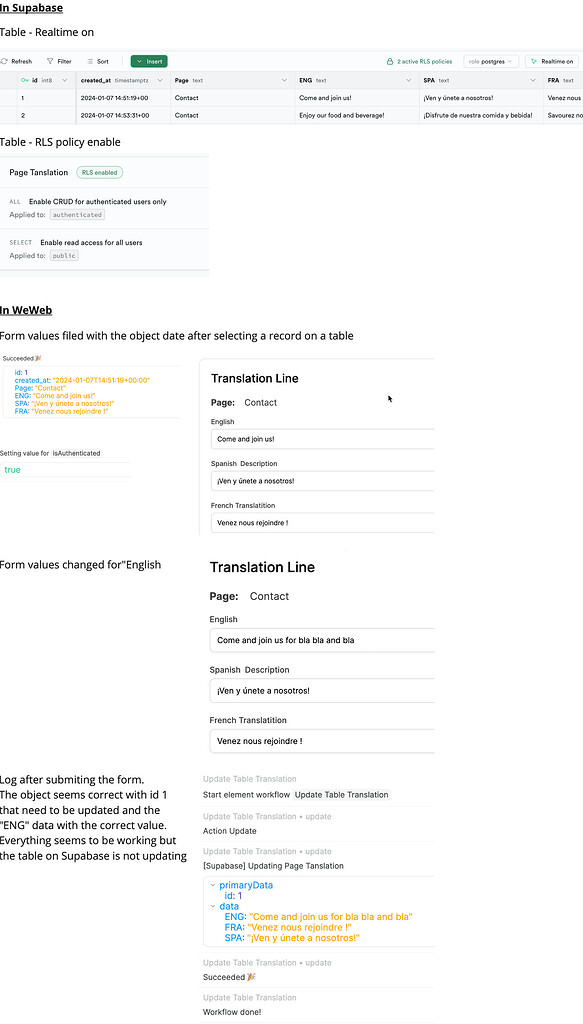Viewport: 583px width, 1024px height.
Task: Click the id column key icon header
Action: click(25, 80)
